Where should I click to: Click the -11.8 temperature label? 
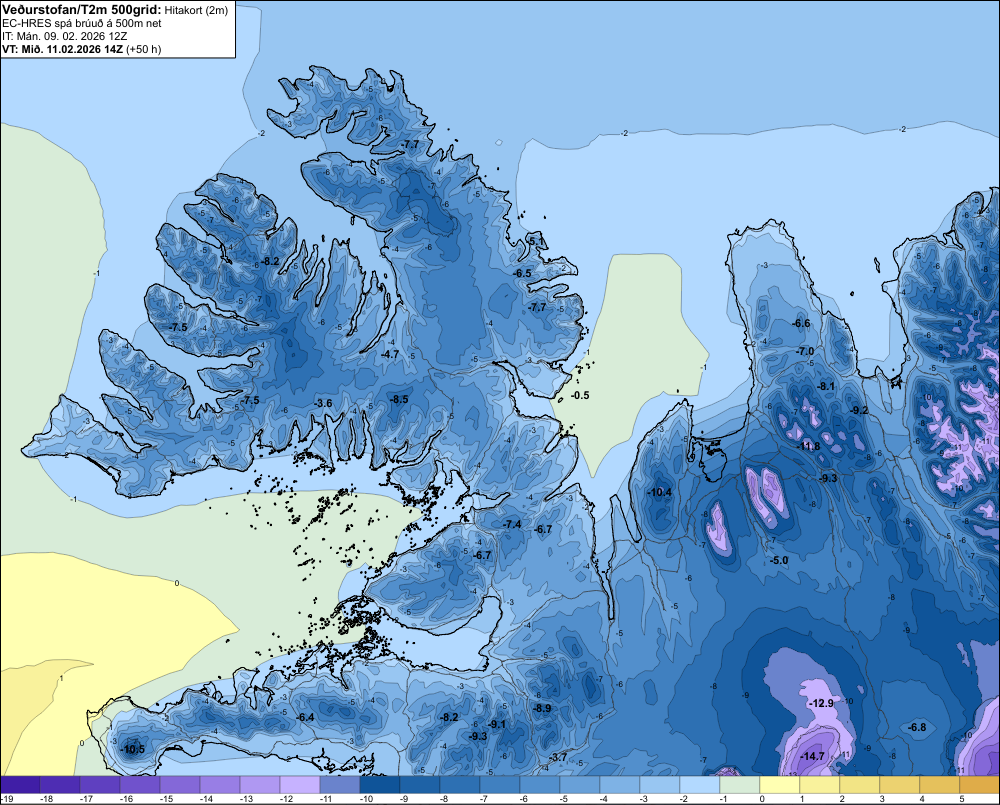(x=809, y=446)
